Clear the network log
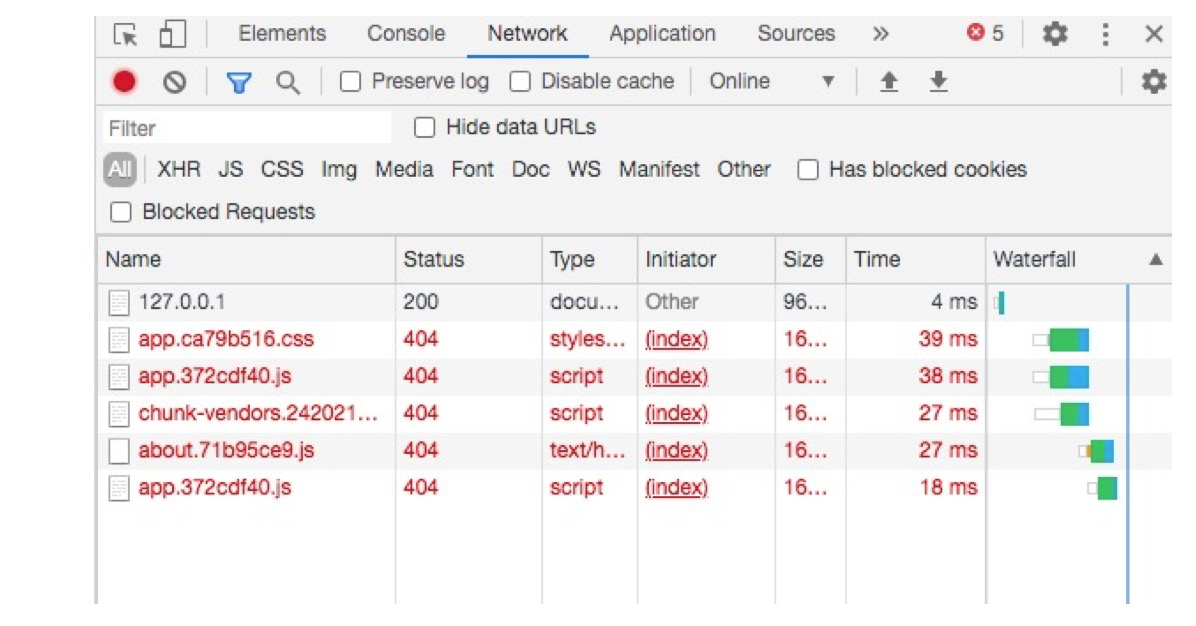The height and width of the screenshot is (626, 1196). 175,82
